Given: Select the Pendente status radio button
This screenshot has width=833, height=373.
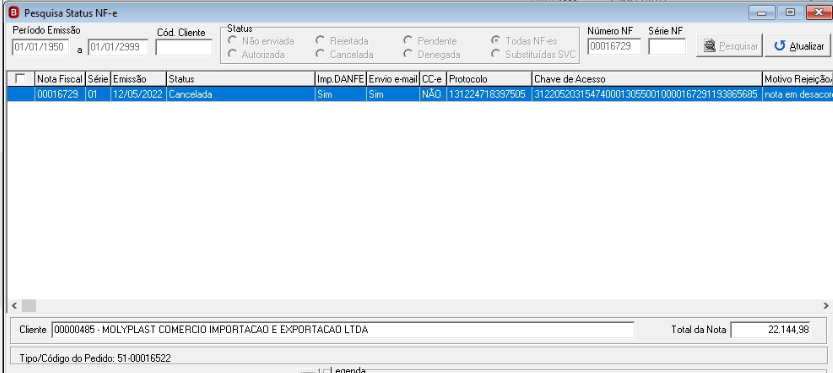Looking at the screenshot, I should pyautogui.click(x=407, y=40).
